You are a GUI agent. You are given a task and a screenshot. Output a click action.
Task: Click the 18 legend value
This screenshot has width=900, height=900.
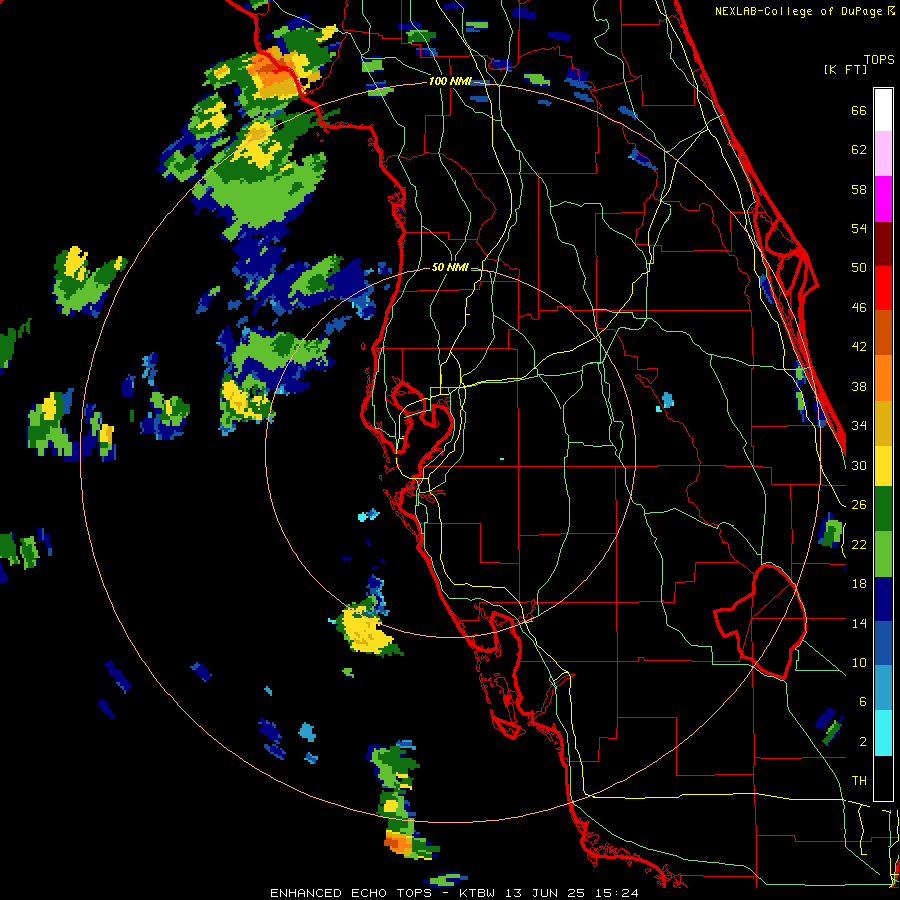point(859,584)
